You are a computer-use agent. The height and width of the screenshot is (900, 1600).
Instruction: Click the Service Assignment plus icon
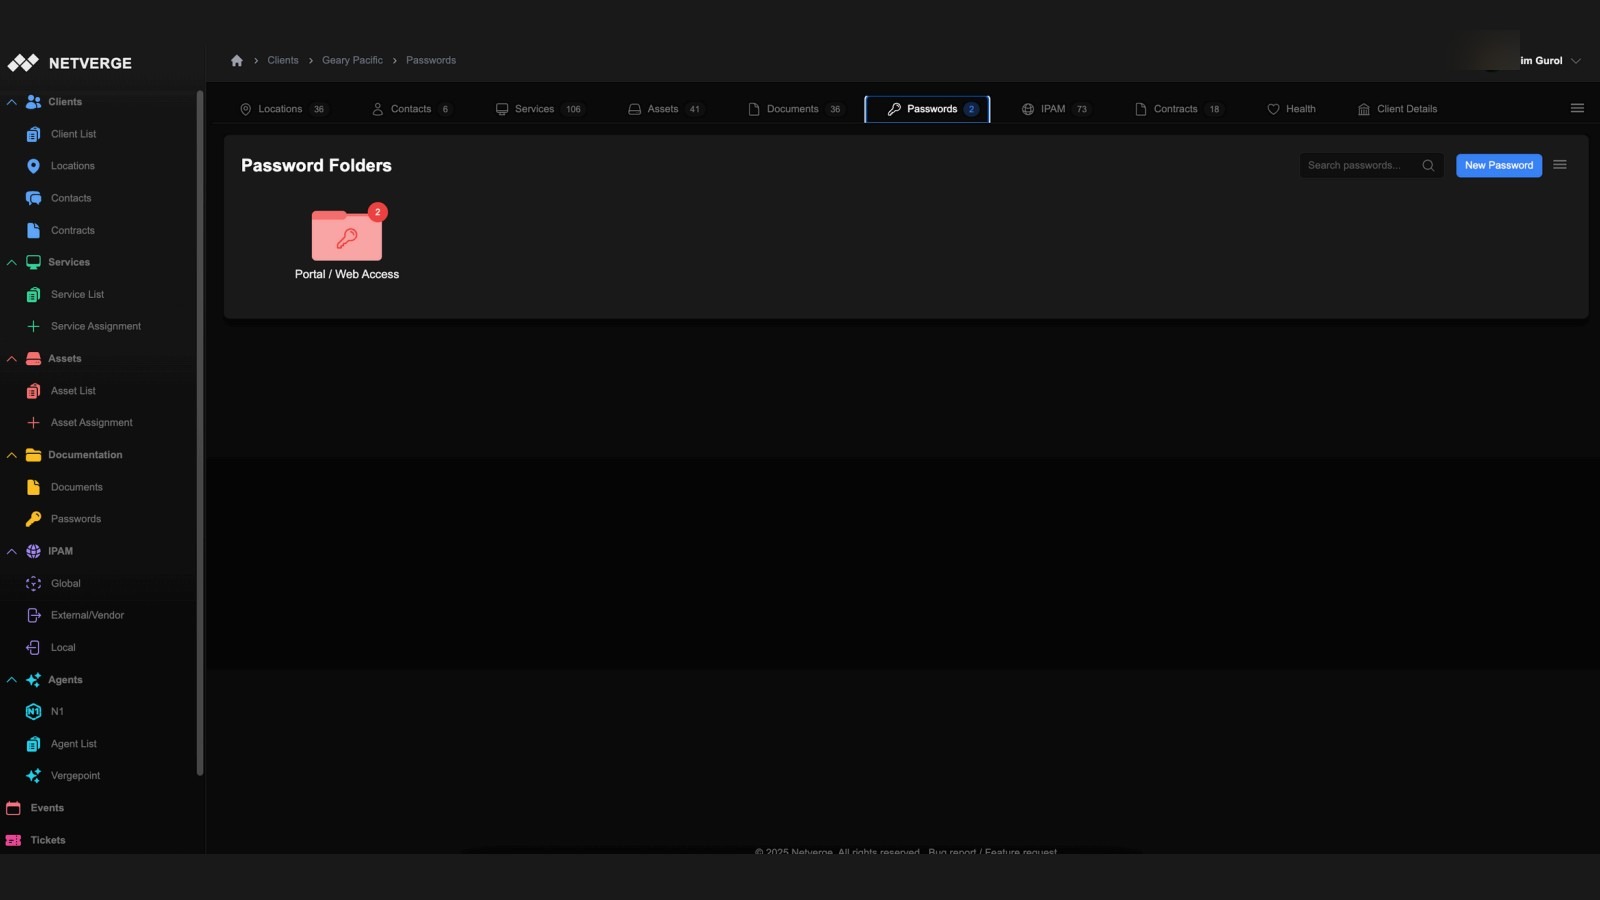(x=33, y=325)
